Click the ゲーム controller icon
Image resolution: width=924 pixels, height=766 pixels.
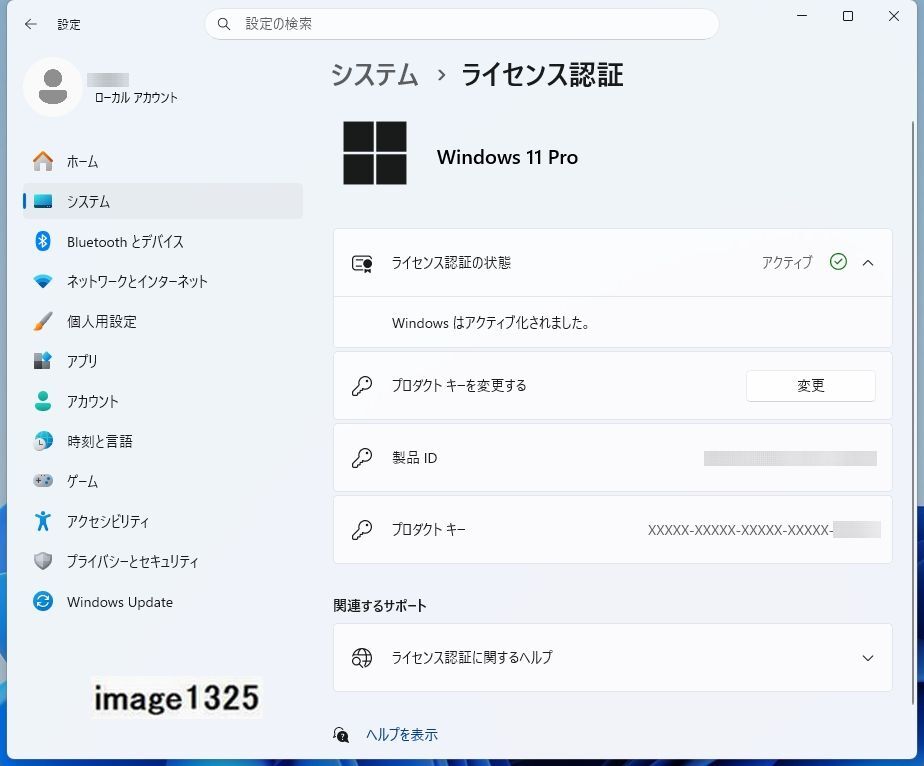[43, 481]
